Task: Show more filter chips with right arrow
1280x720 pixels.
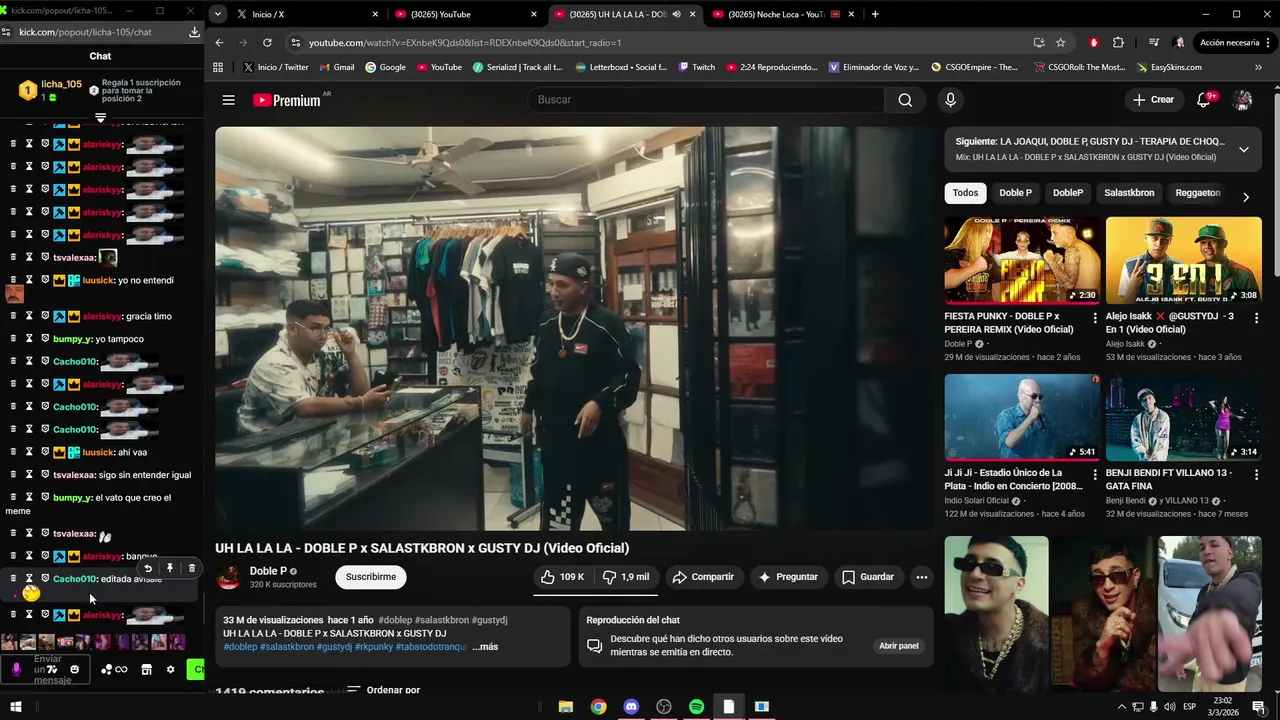Action: (x=1245, y=197)
